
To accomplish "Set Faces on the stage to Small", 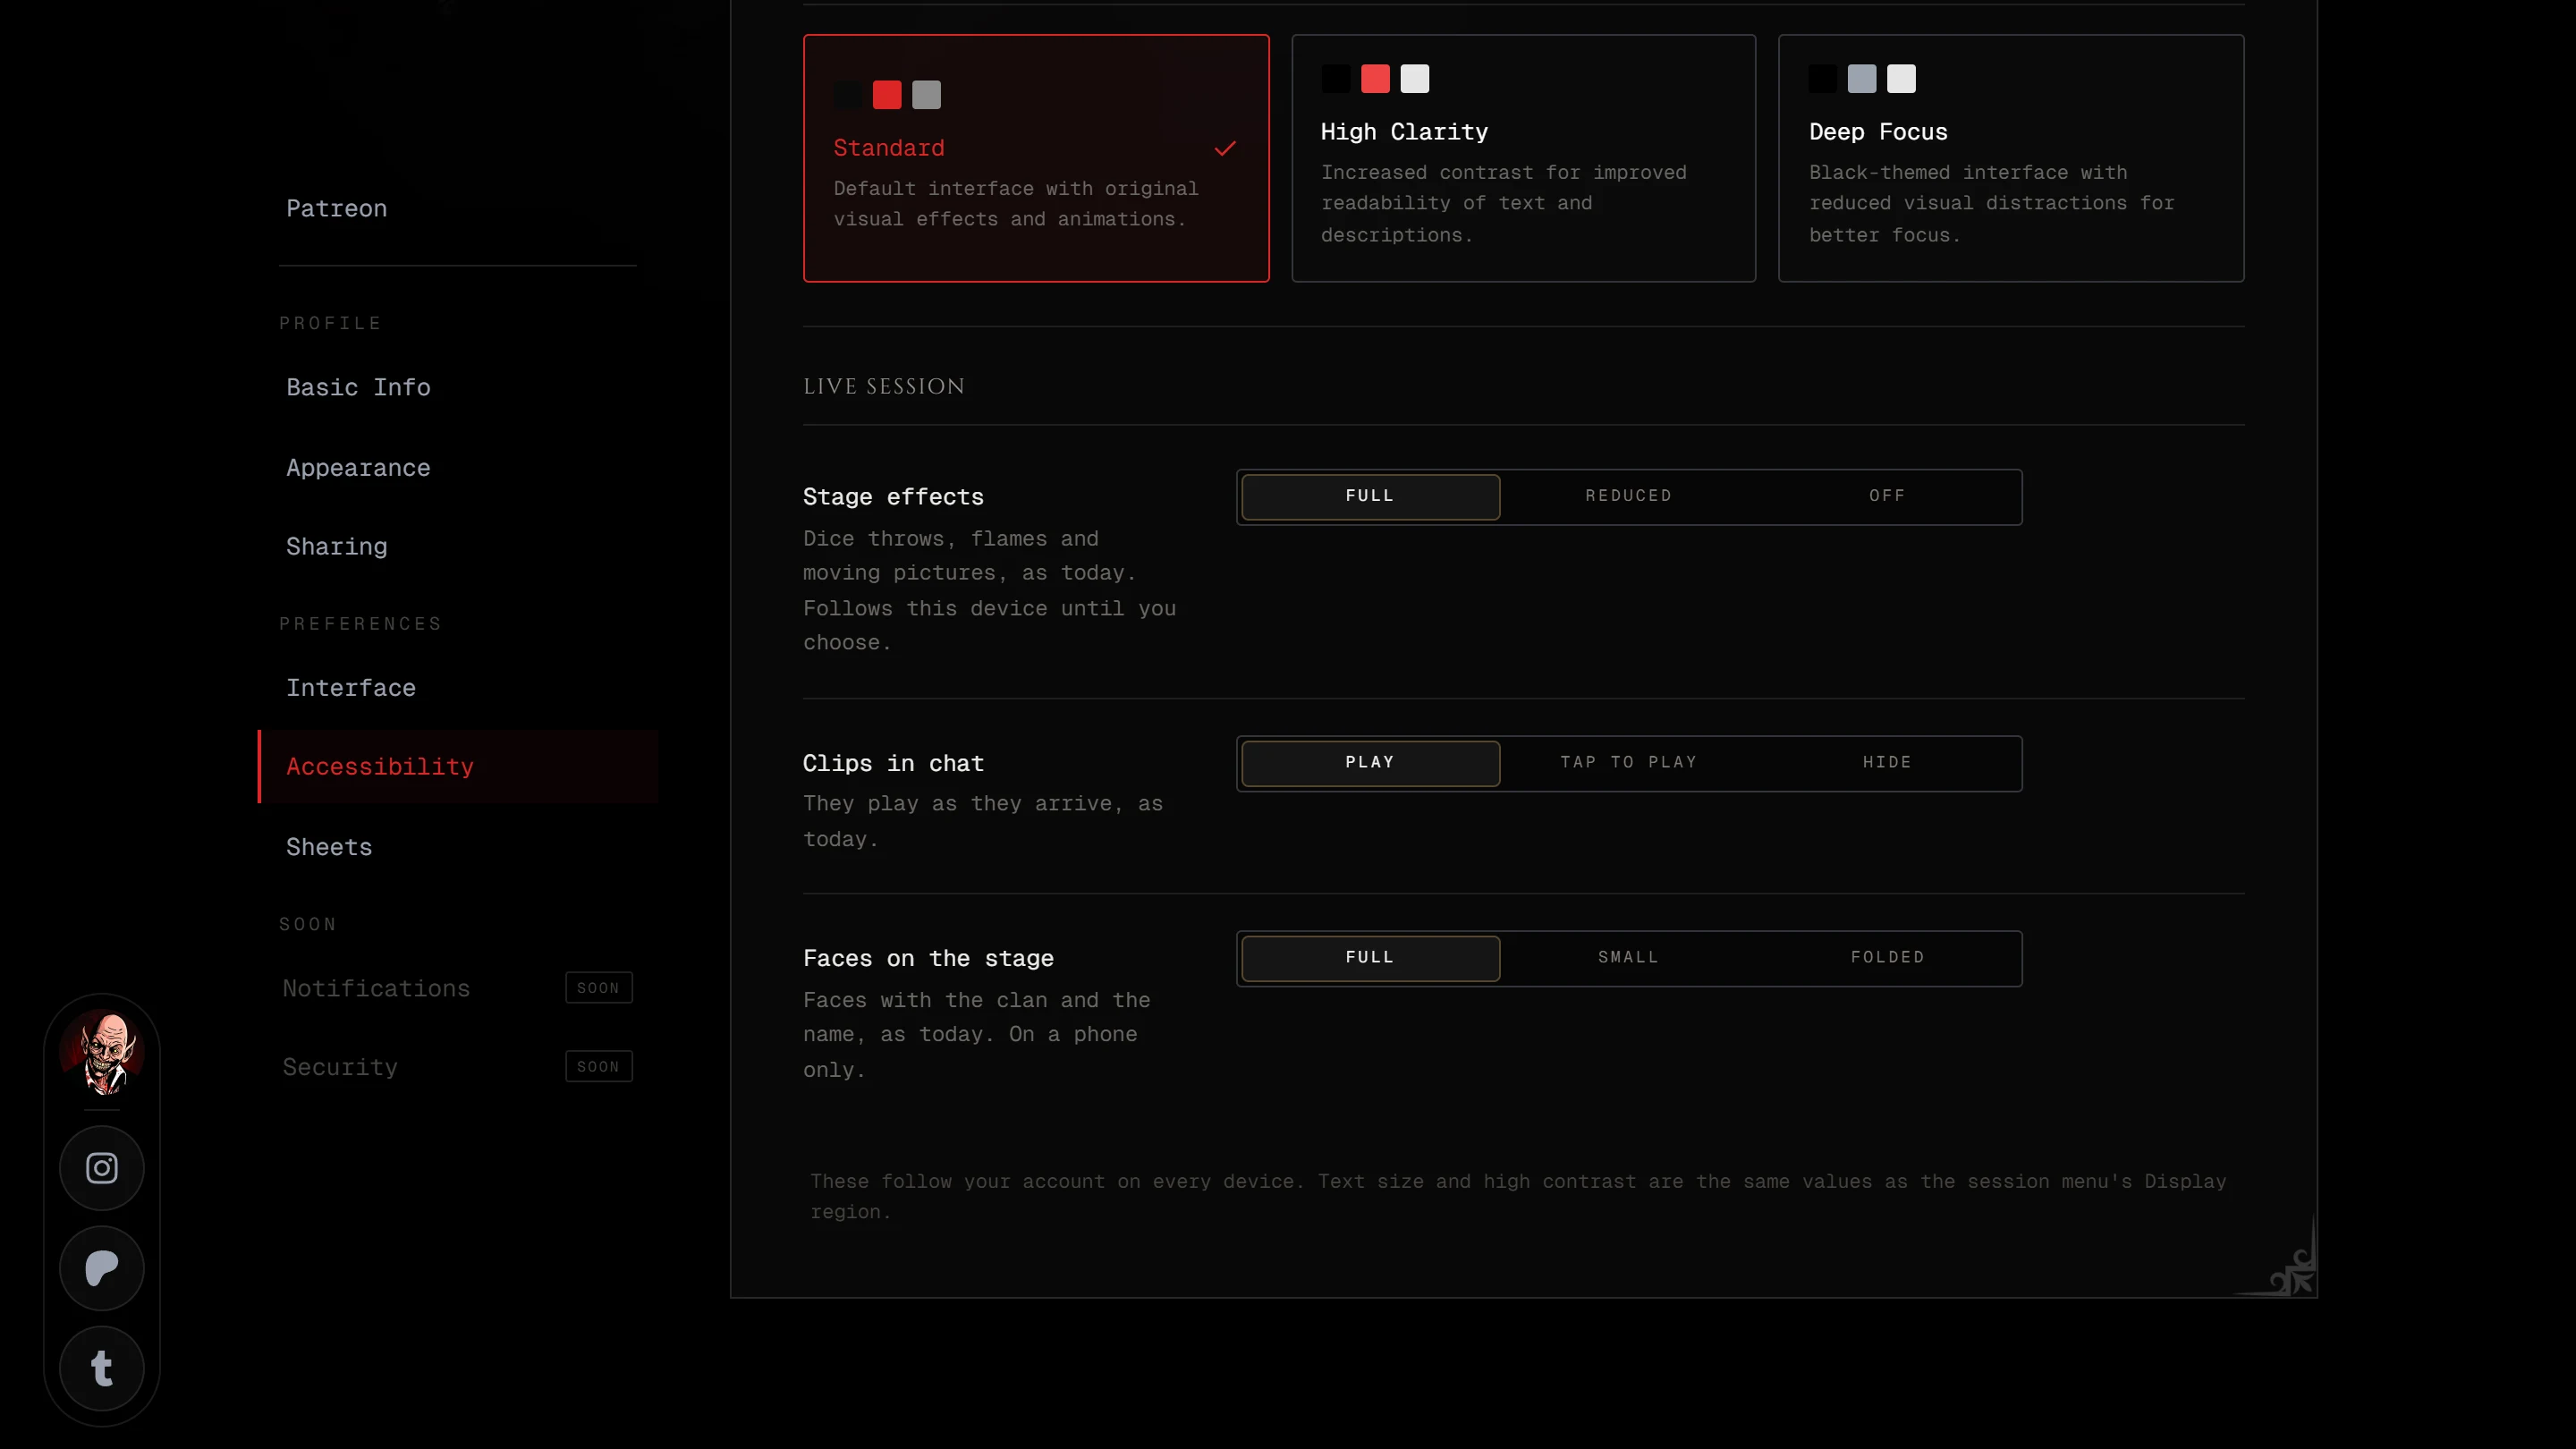I will (x=1628, y=958).
